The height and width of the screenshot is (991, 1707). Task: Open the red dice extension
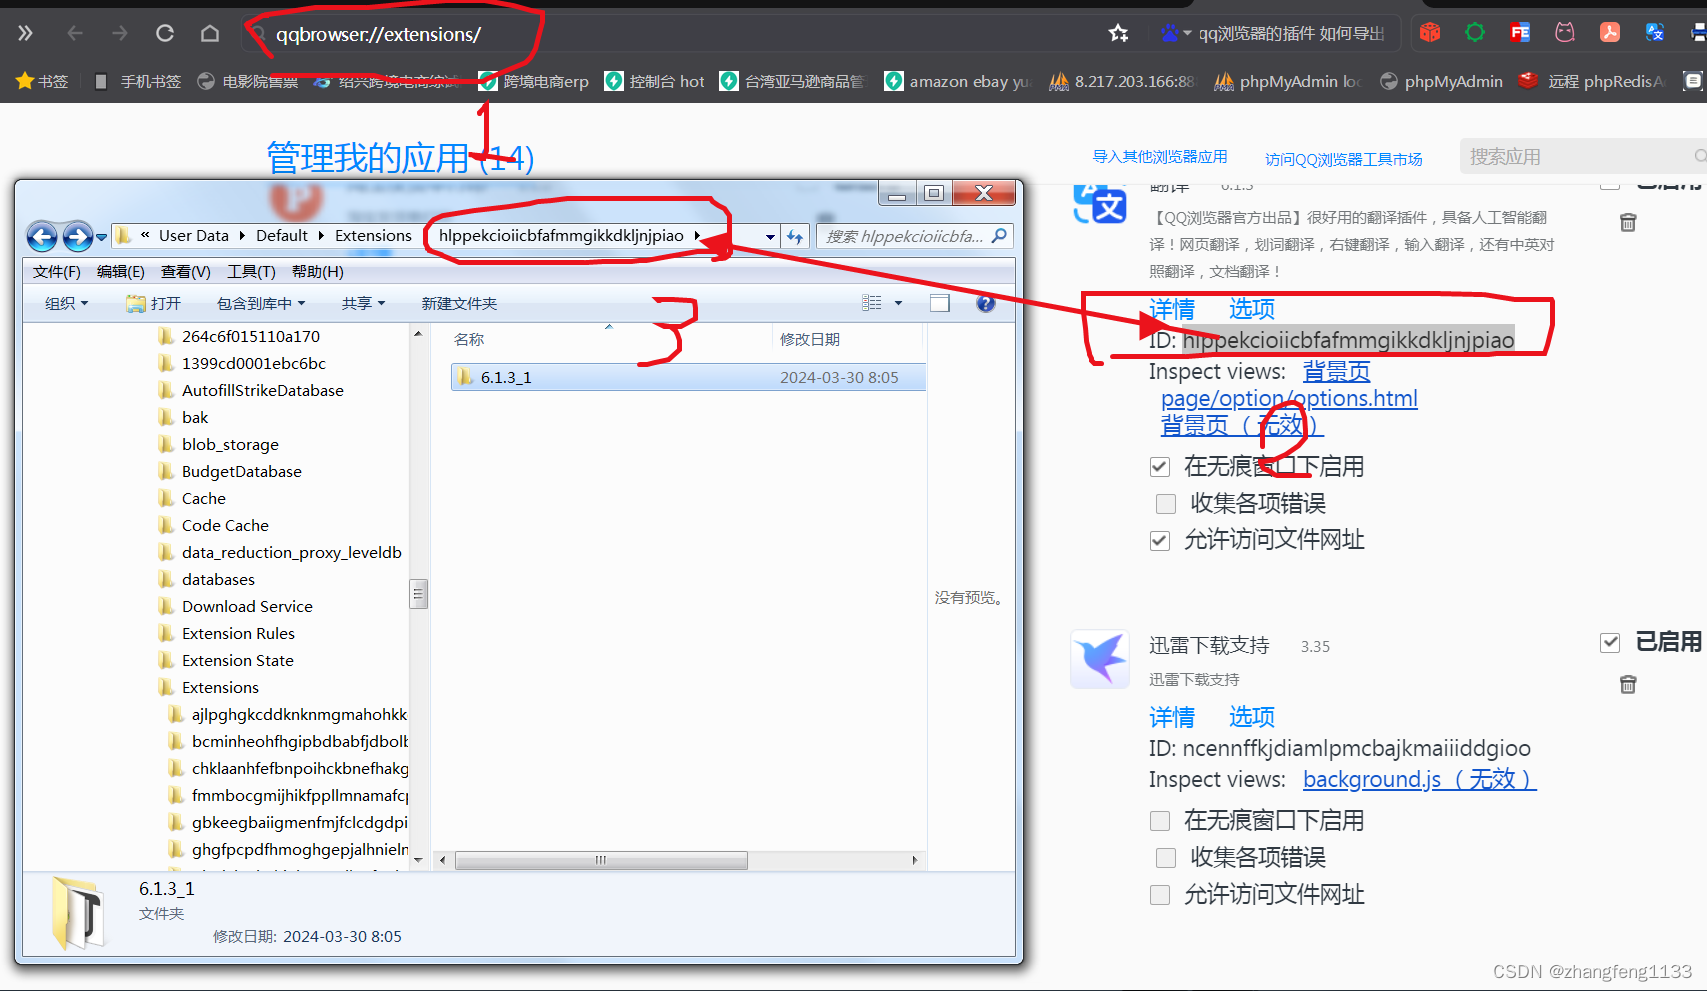1430,33
